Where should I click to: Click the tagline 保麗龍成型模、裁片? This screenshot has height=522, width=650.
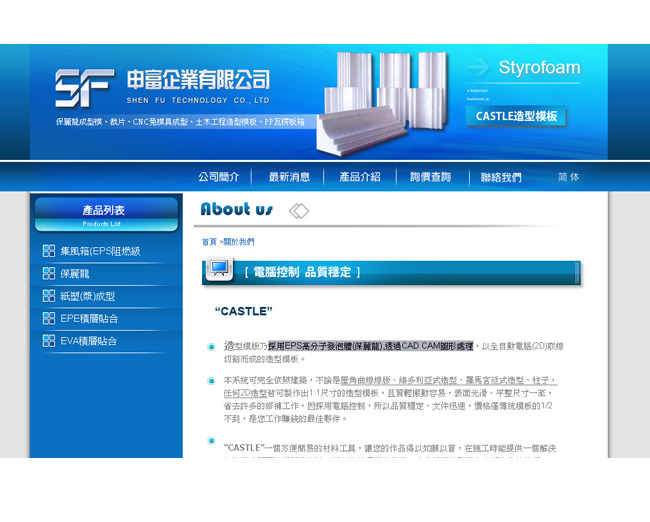(x=180, y=122)
